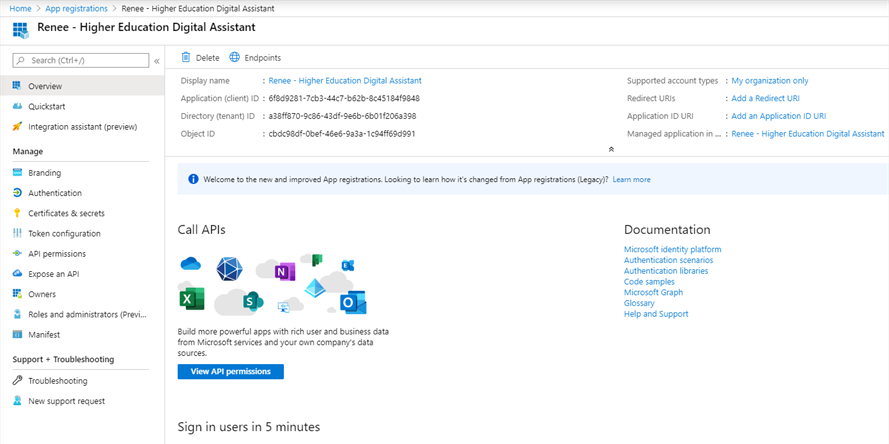The width and height of the screenshot is (889, 444).
Task: Open Microsoft Graph documentation link
Action: pyautogui.click(x=653, y=292)
